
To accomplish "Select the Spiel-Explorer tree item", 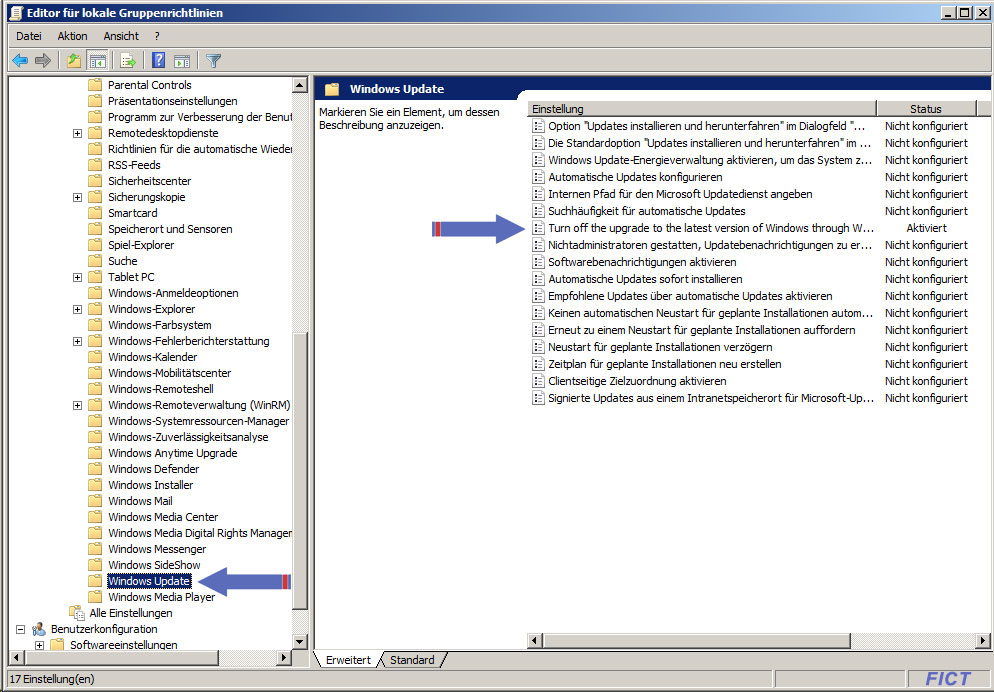I will (x=141, y=245).
